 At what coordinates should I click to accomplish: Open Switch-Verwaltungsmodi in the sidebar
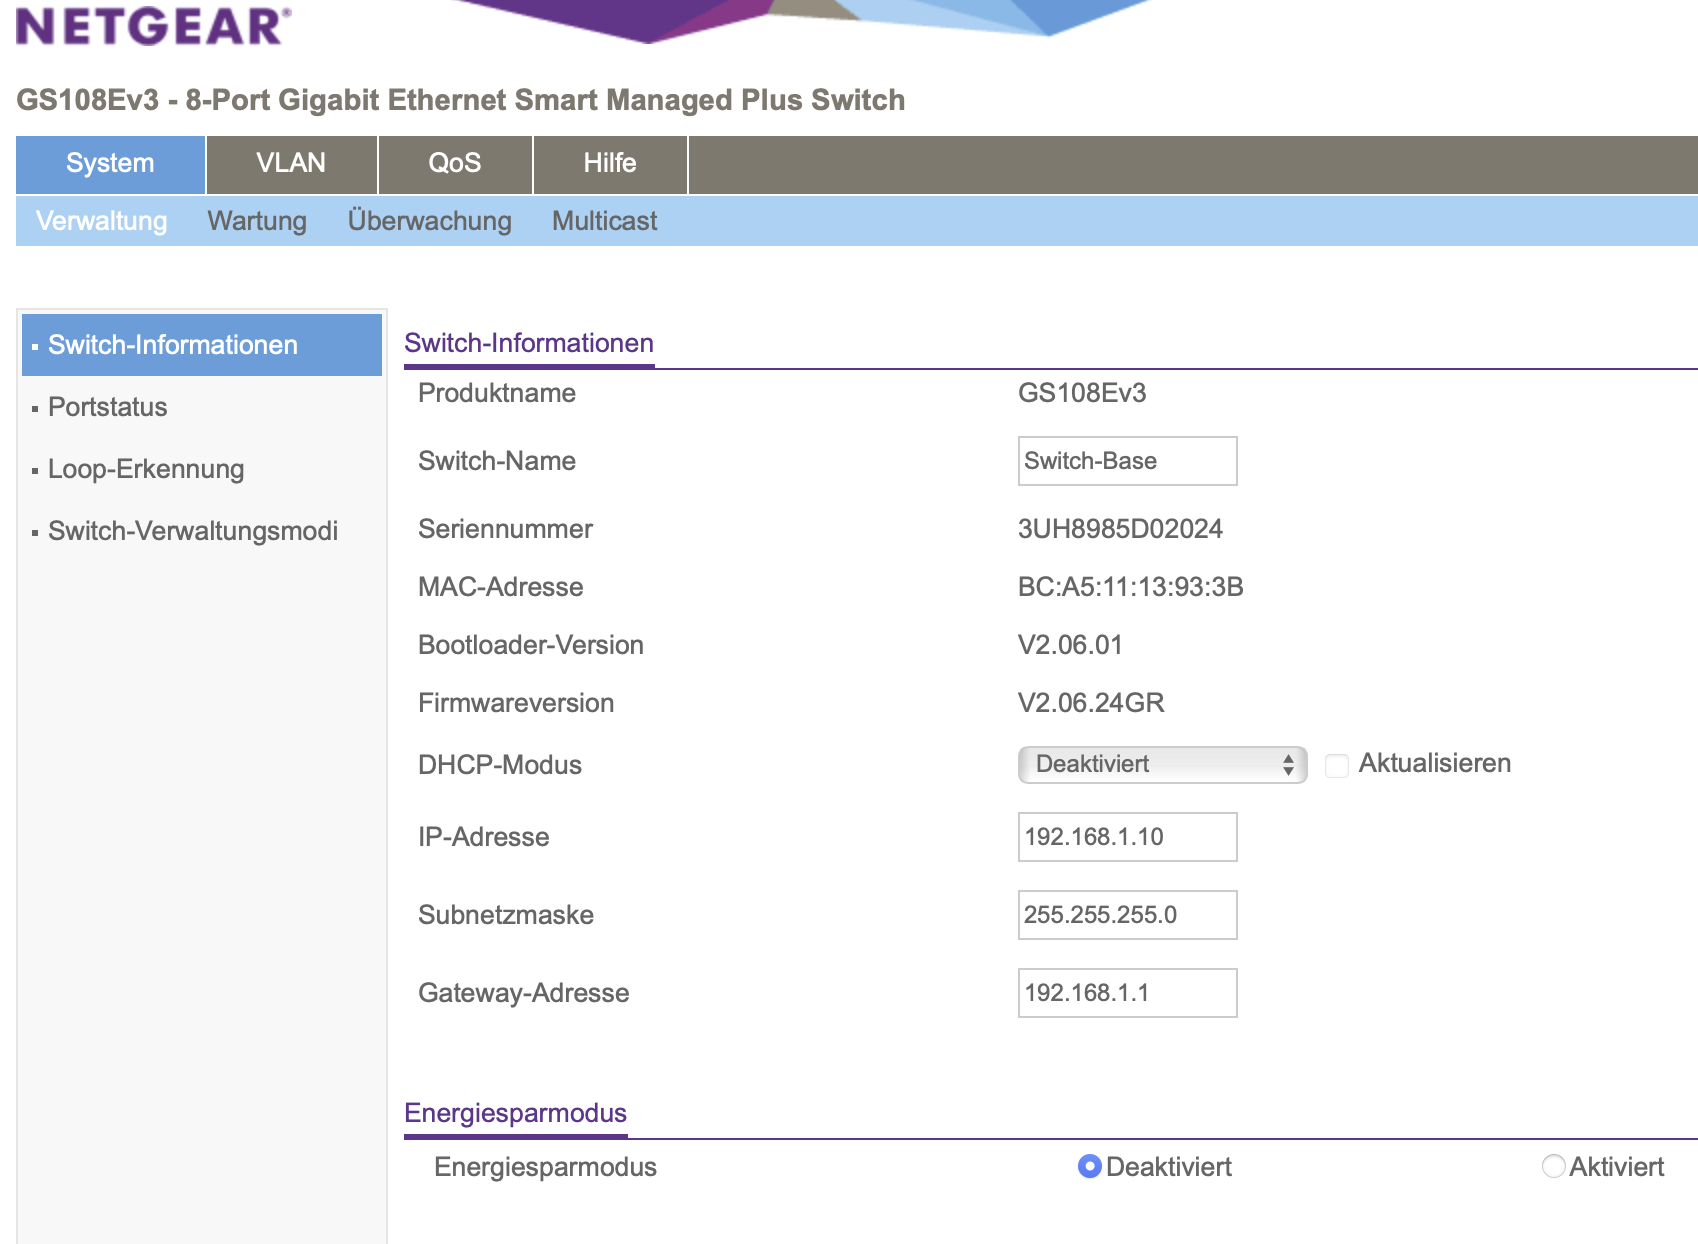point(193,531)
